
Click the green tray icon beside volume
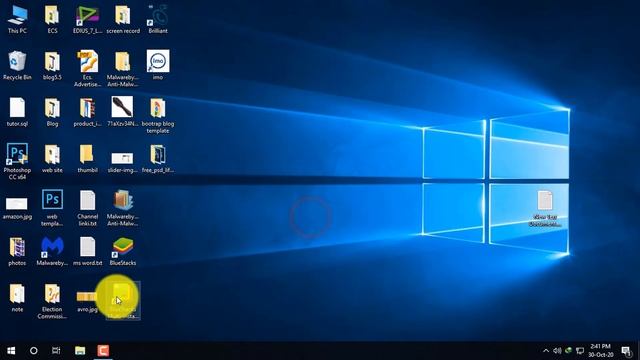(568, 351)
